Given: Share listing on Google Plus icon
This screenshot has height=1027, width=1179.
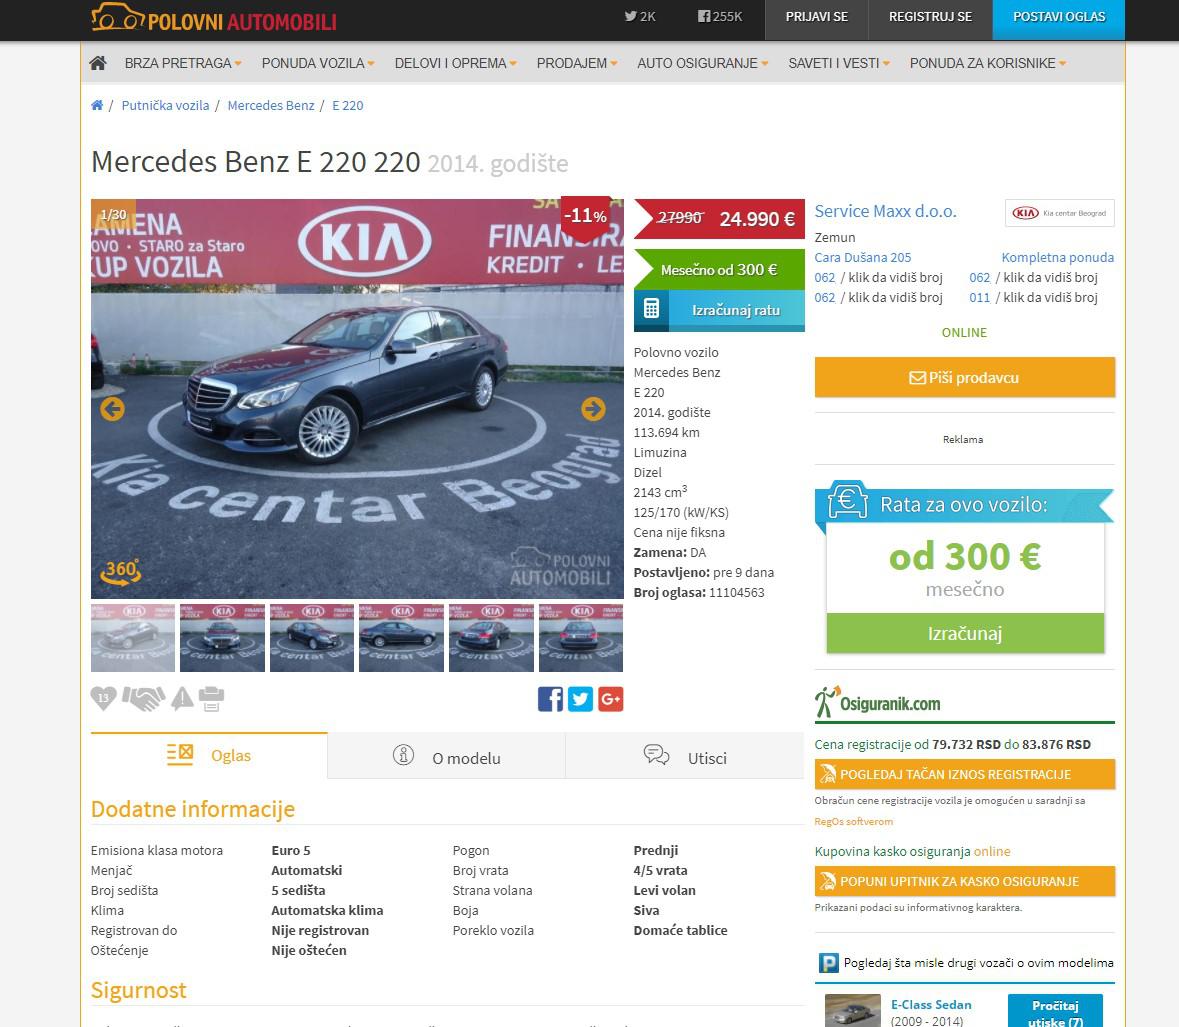Looking at the screenshot, I should click(610, 699).
